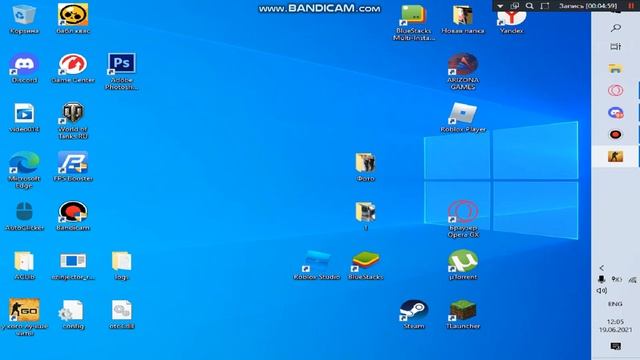Launch the BlueStacks shortcut beside Roblox Studio
The height and width of the screenshot is (360, 640).
click(x=365, y=265)
